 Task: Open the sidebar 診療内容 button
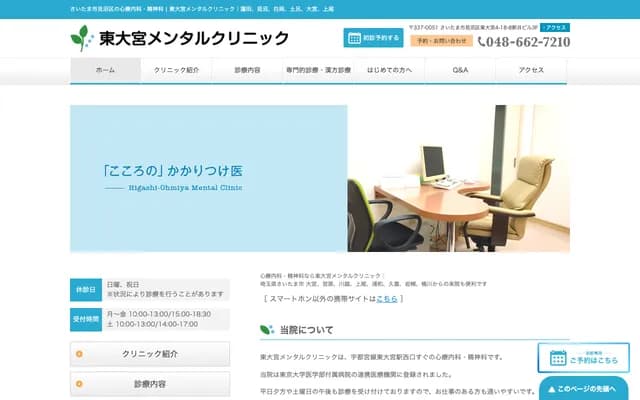point(150,384)
